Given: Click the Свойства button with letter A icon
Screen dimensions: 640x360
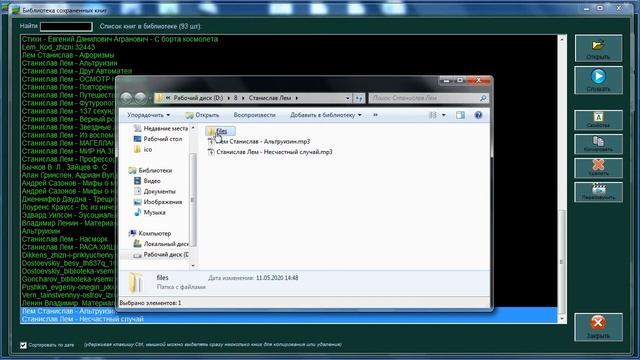Looking at the screenshot, I should coord(598,120).
